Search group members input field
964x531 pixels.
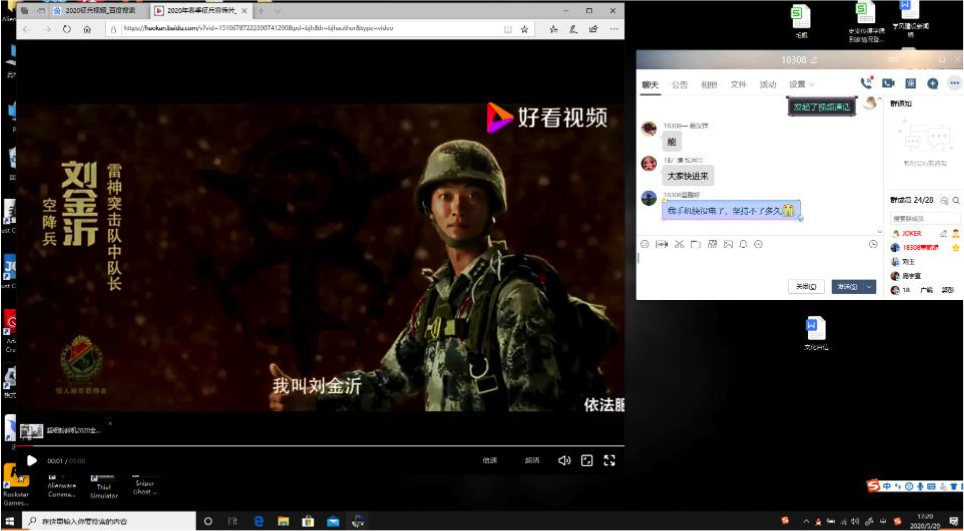tap(925, 218)
